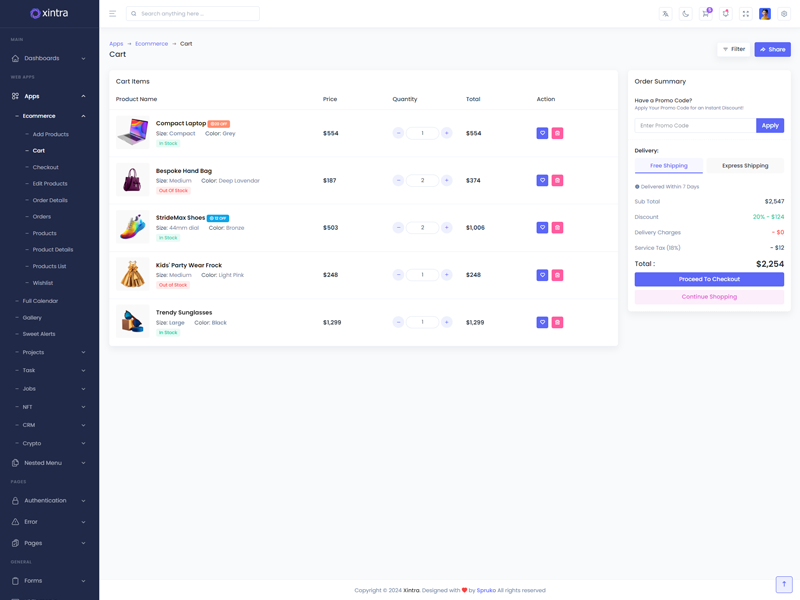Add Compact Laptop to wishlist heart
Viewport: 800px width, 600px height.
[x=542, y=133]
